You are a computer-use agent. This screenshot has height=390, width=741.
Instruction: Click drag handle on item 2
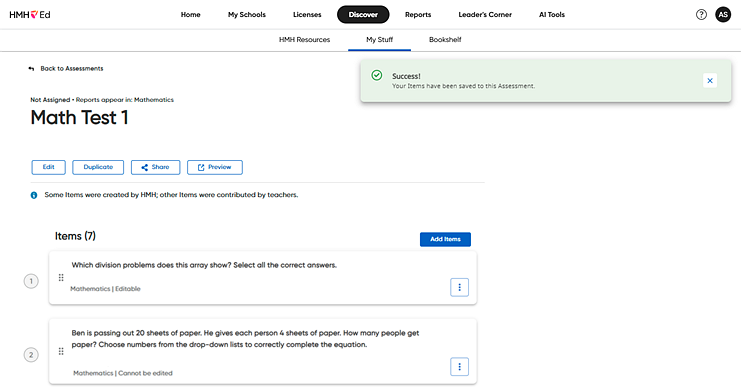click(x=61, y=351)
